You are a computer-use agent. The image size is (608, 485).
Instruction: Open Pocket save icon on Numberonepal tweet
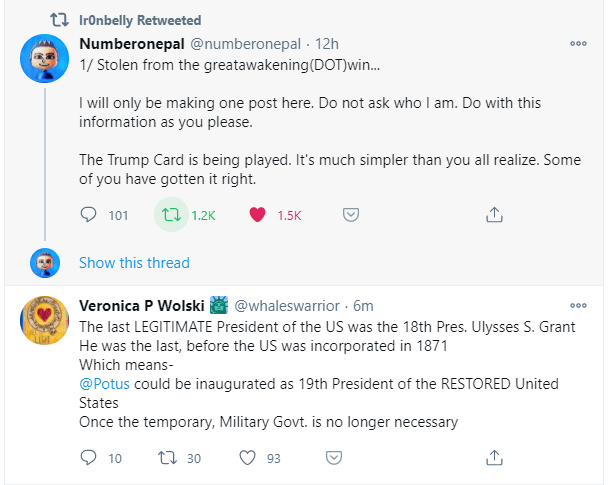(x=351, y=214)
